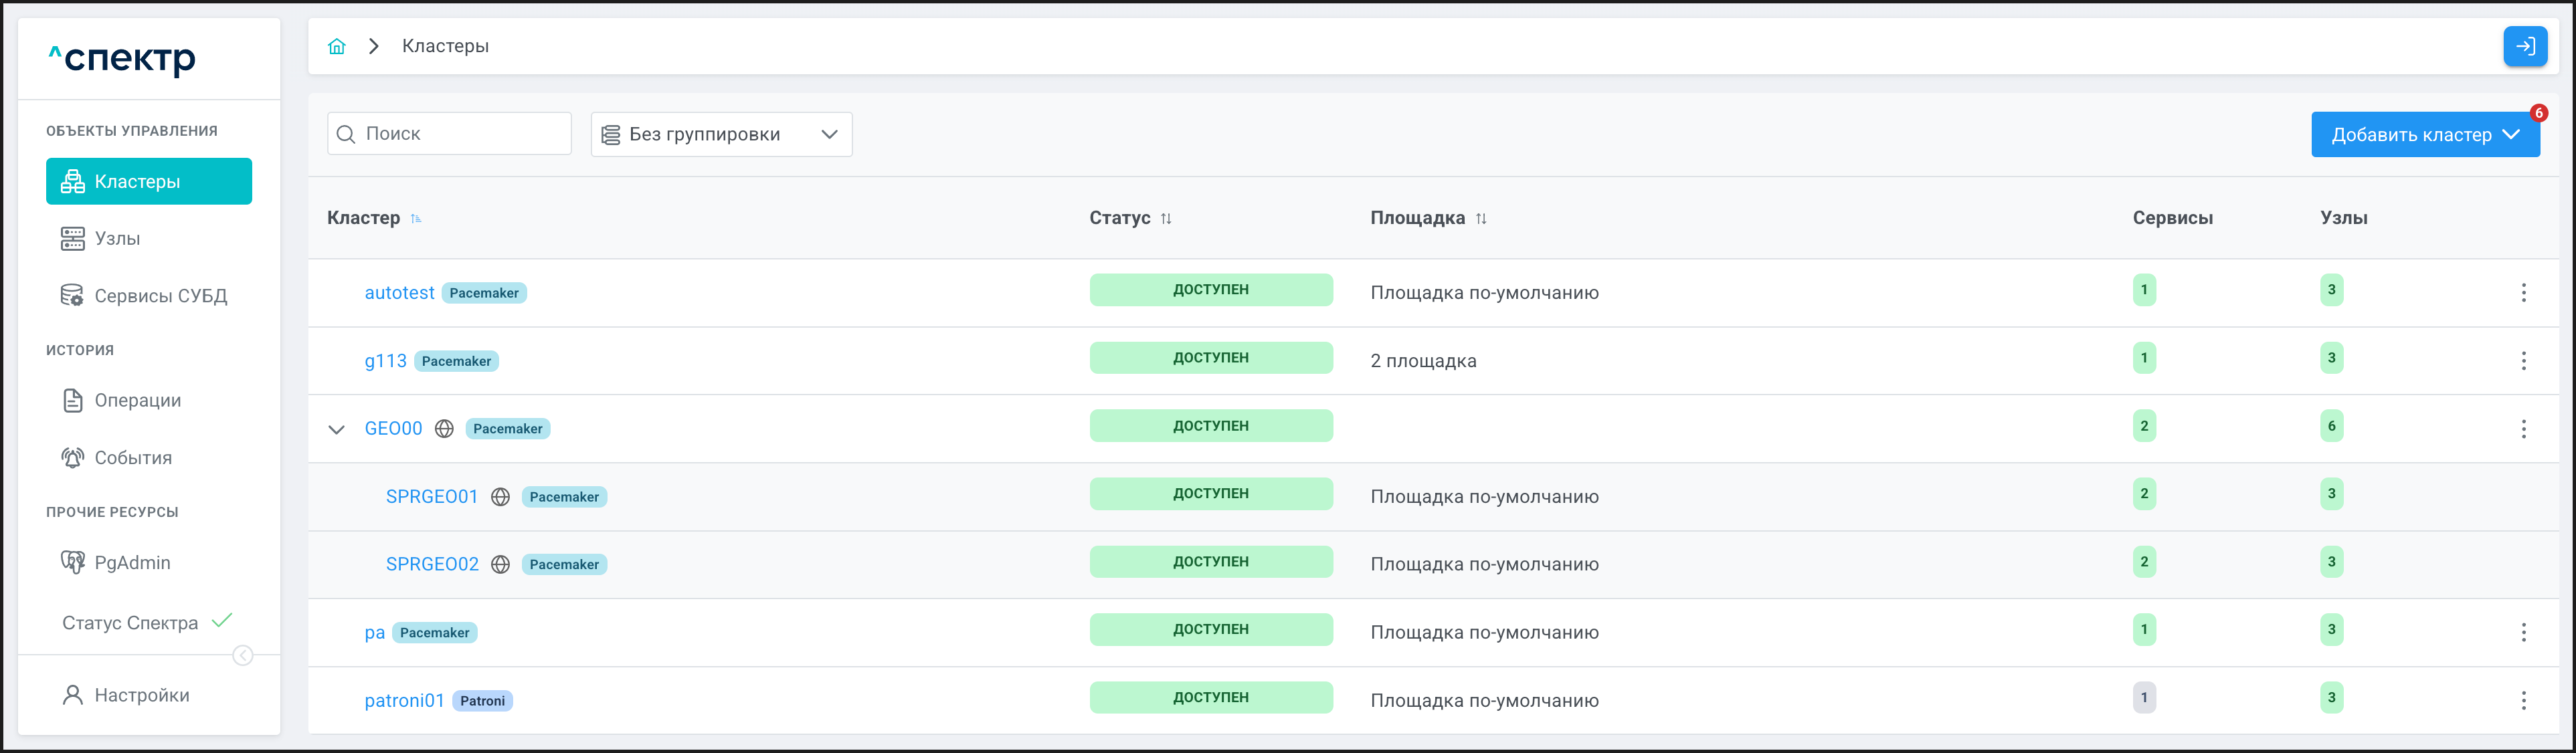The width and height of the screenshot is (2576, 753).
Task: Open Статус Спектра in sidebar
Action: [x=130, y=623]
